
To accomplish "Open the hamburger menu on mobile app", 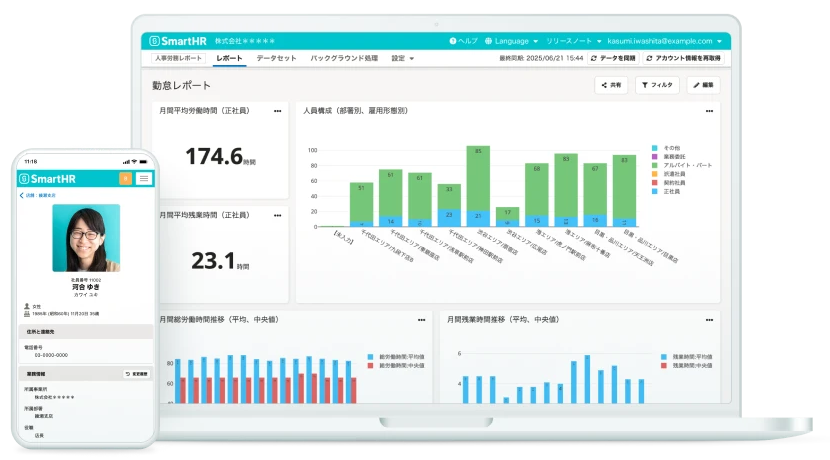I will 144,178.
